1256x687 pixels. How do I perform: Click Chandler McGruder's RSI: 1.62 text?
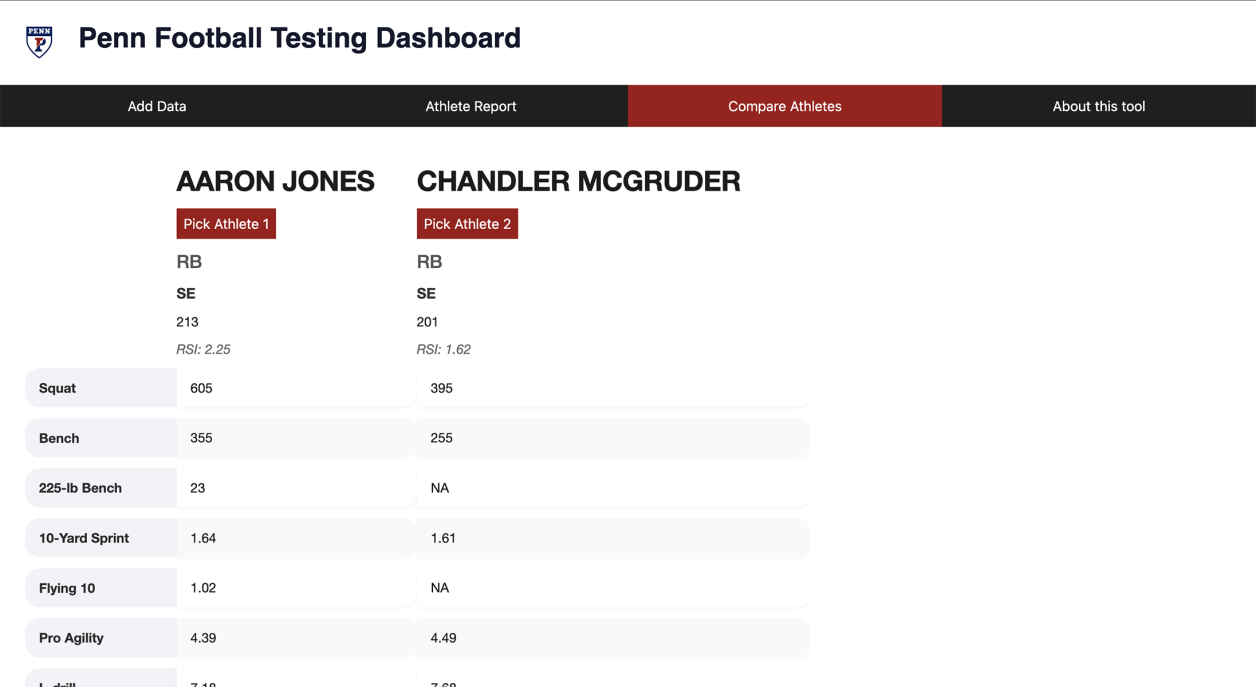[444, 349]
